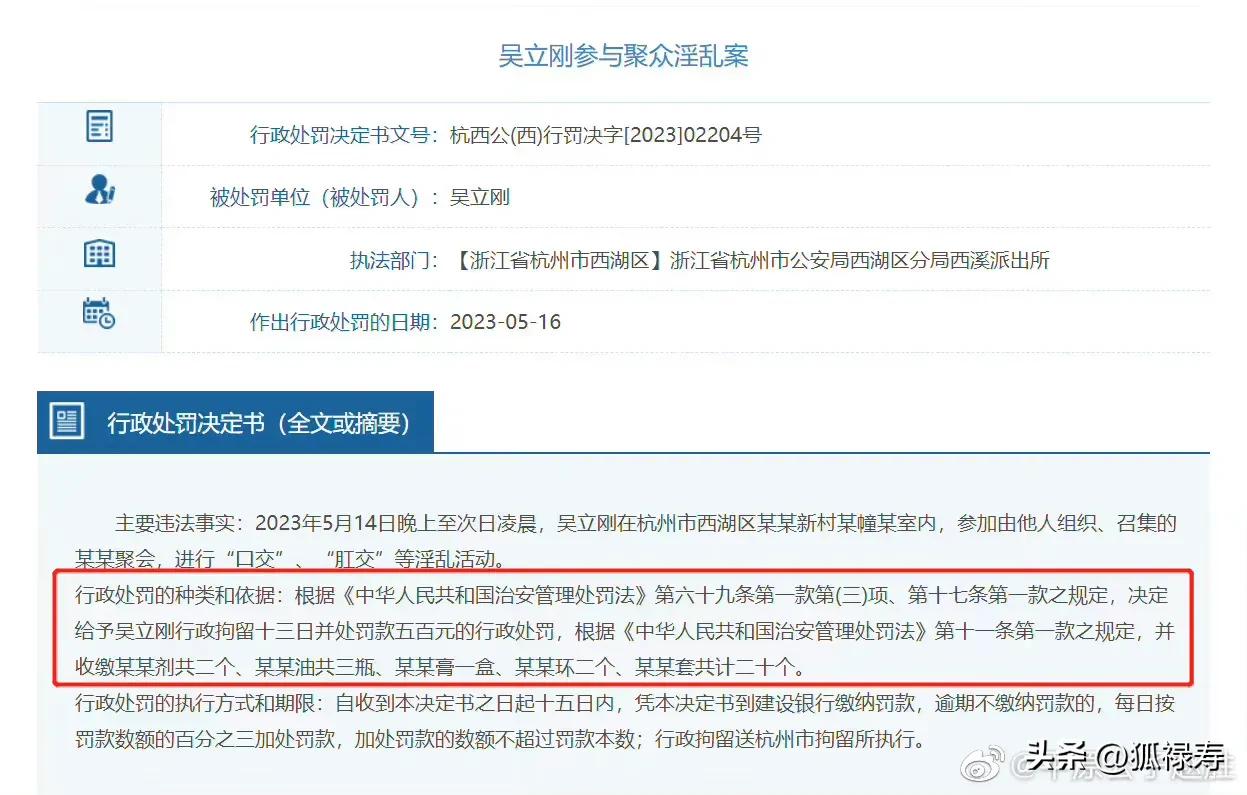Click the 执法部门 agency text 西溪派出所
This screenshot has width=1247, height=795.
(x=1000, y=260)
